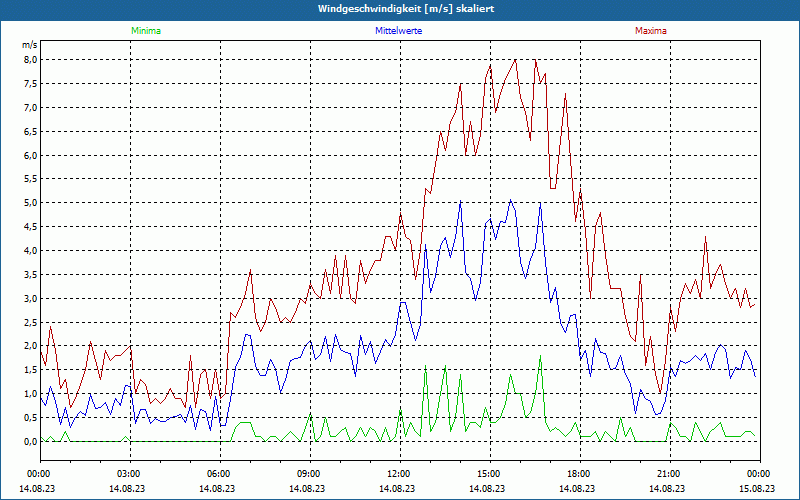Select the 15:00 time marker
The height and width of the screenshot is (500, 800).
pyautogui.click(x=489, y=473)
